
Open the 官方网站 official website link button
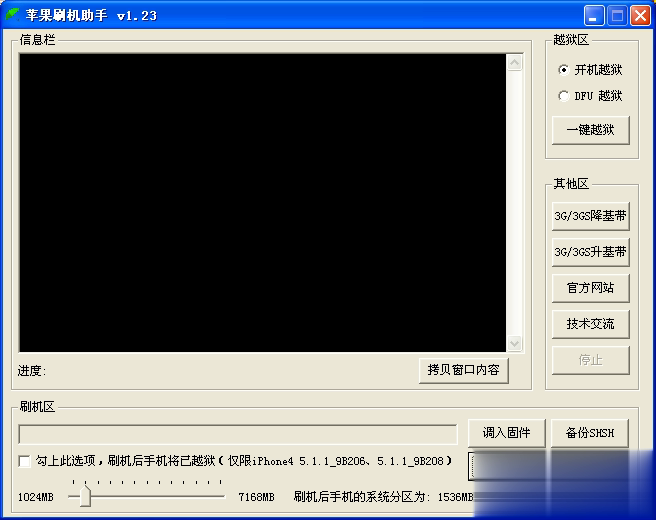coord(590,288)
